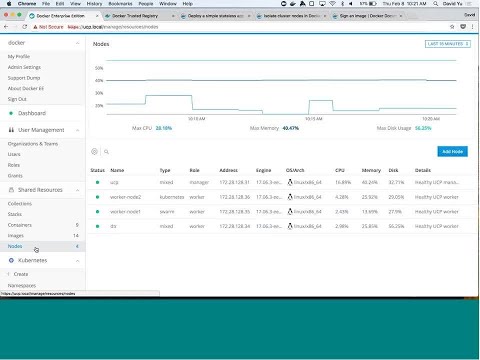This screenshot has height=360, width=480.
Task: Open the ucp node row name
Action: (114, 182)
